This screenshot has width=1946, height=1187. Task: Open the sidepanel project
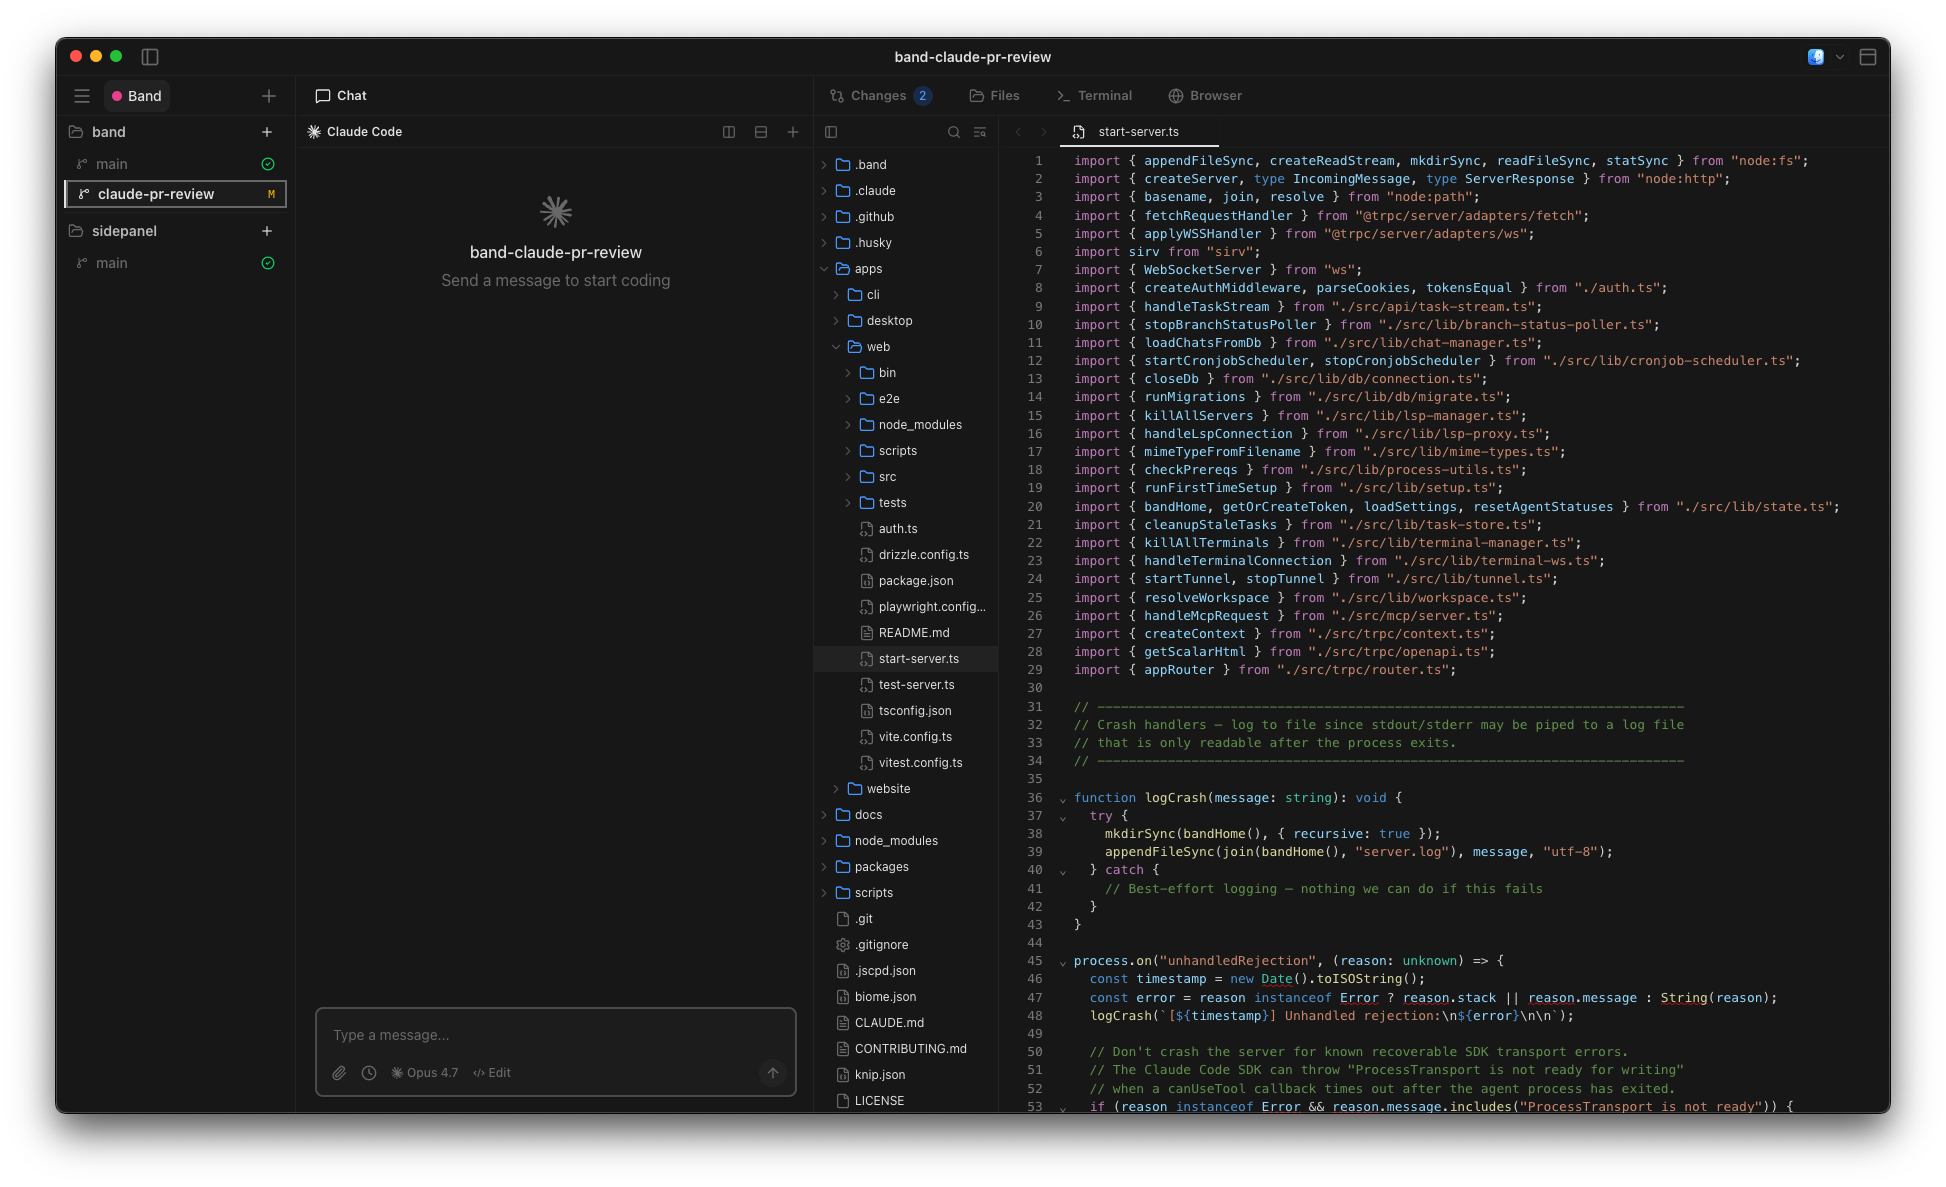[x=124, y=231]
